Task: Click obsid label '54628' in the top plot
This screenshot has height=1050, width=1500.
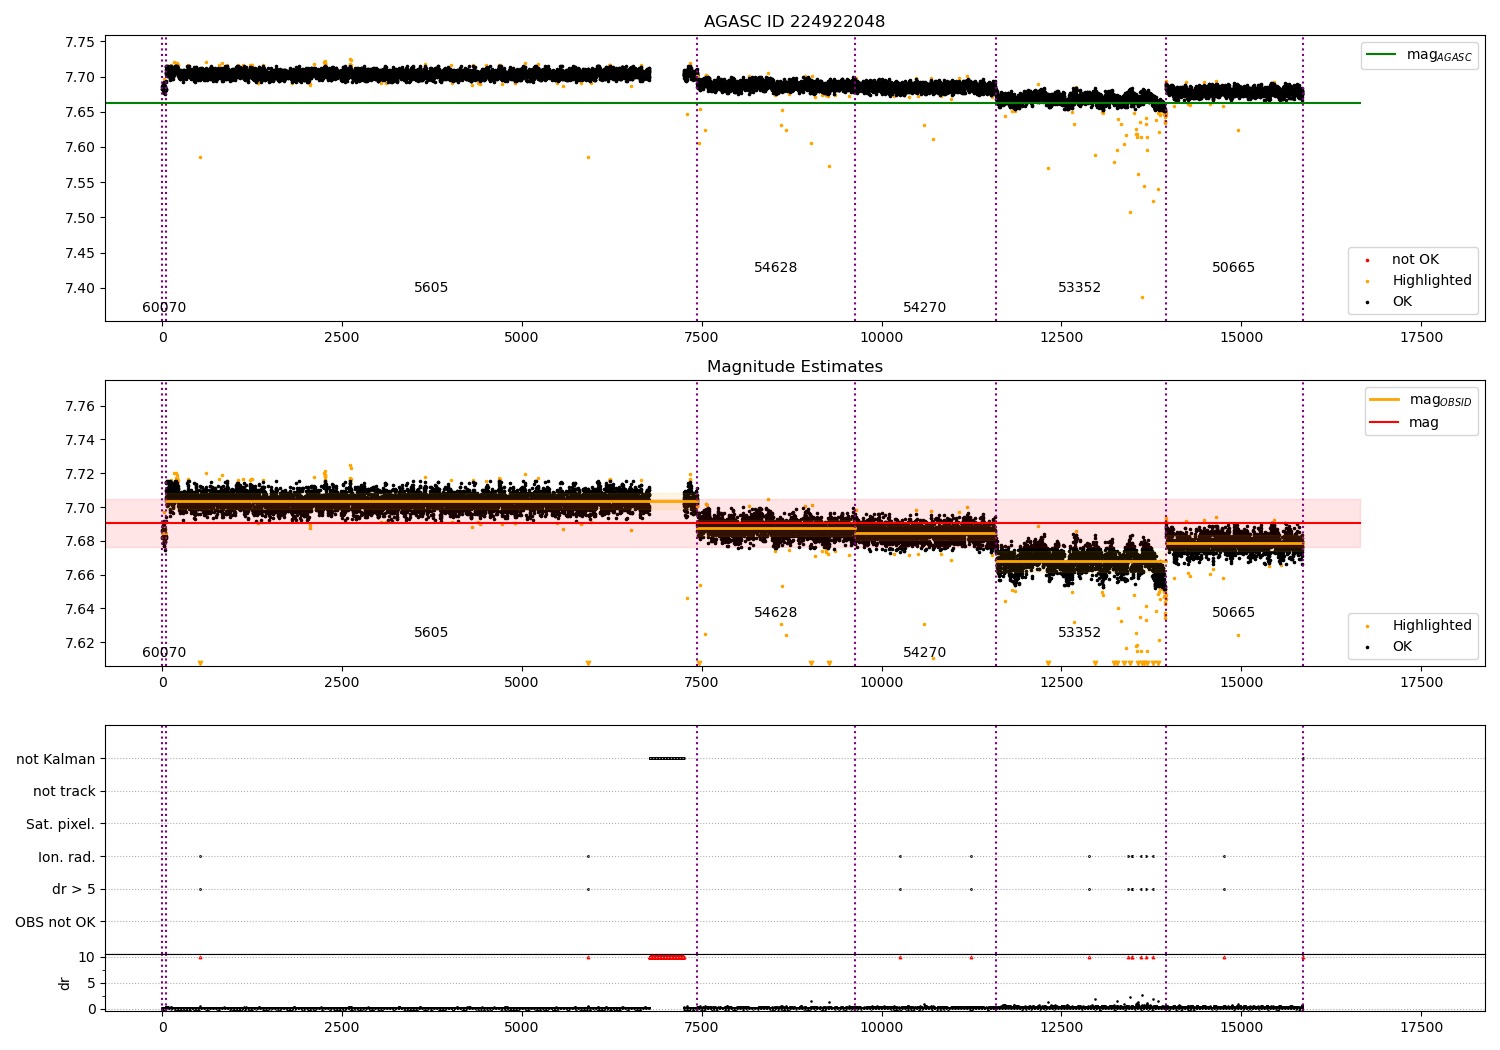Action: pyautogui.click(x=776, y=268)
